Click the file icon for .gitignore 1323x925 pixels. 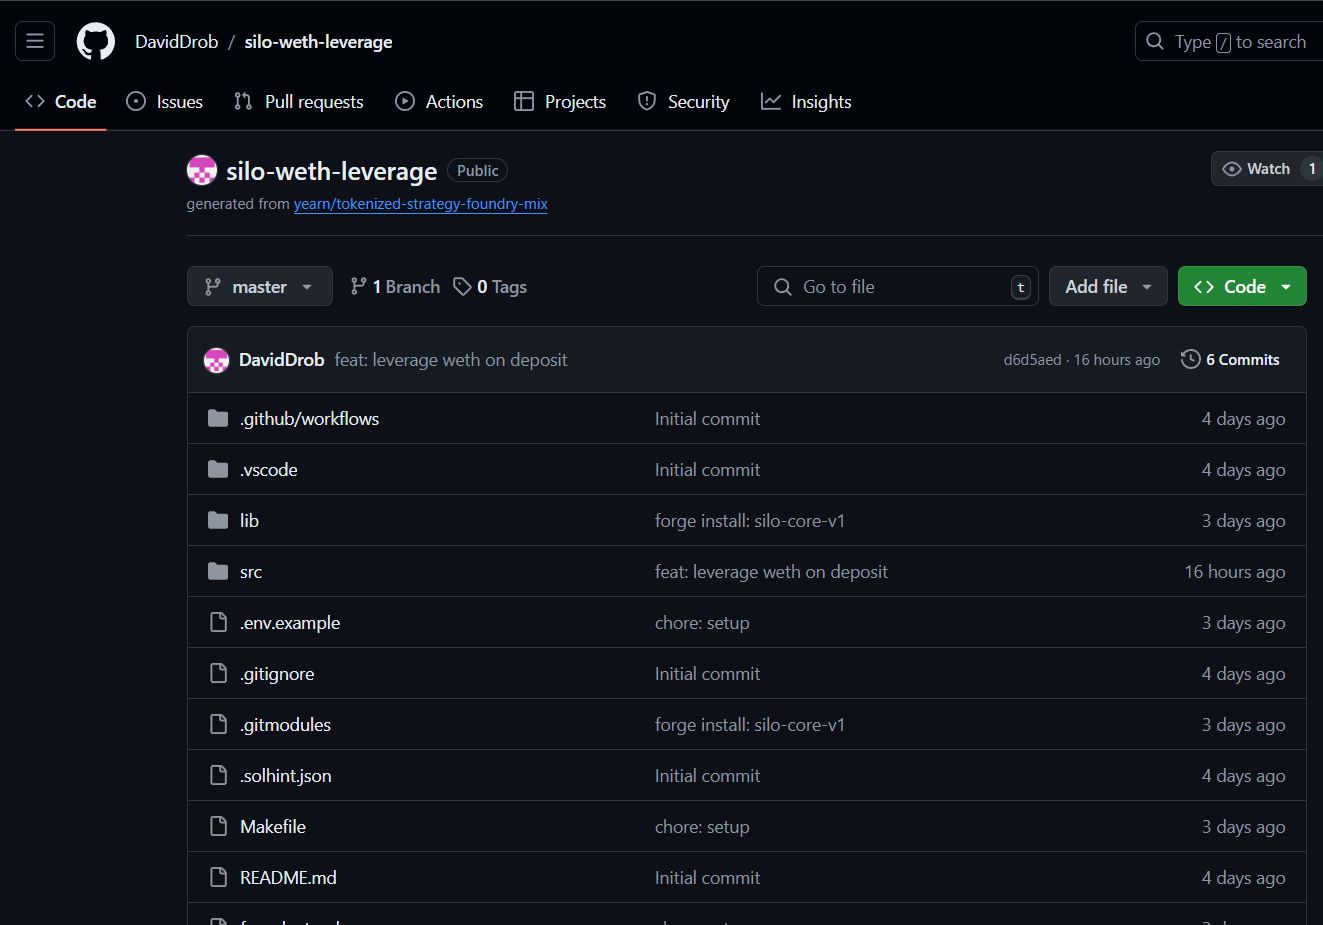pos(218,673)
